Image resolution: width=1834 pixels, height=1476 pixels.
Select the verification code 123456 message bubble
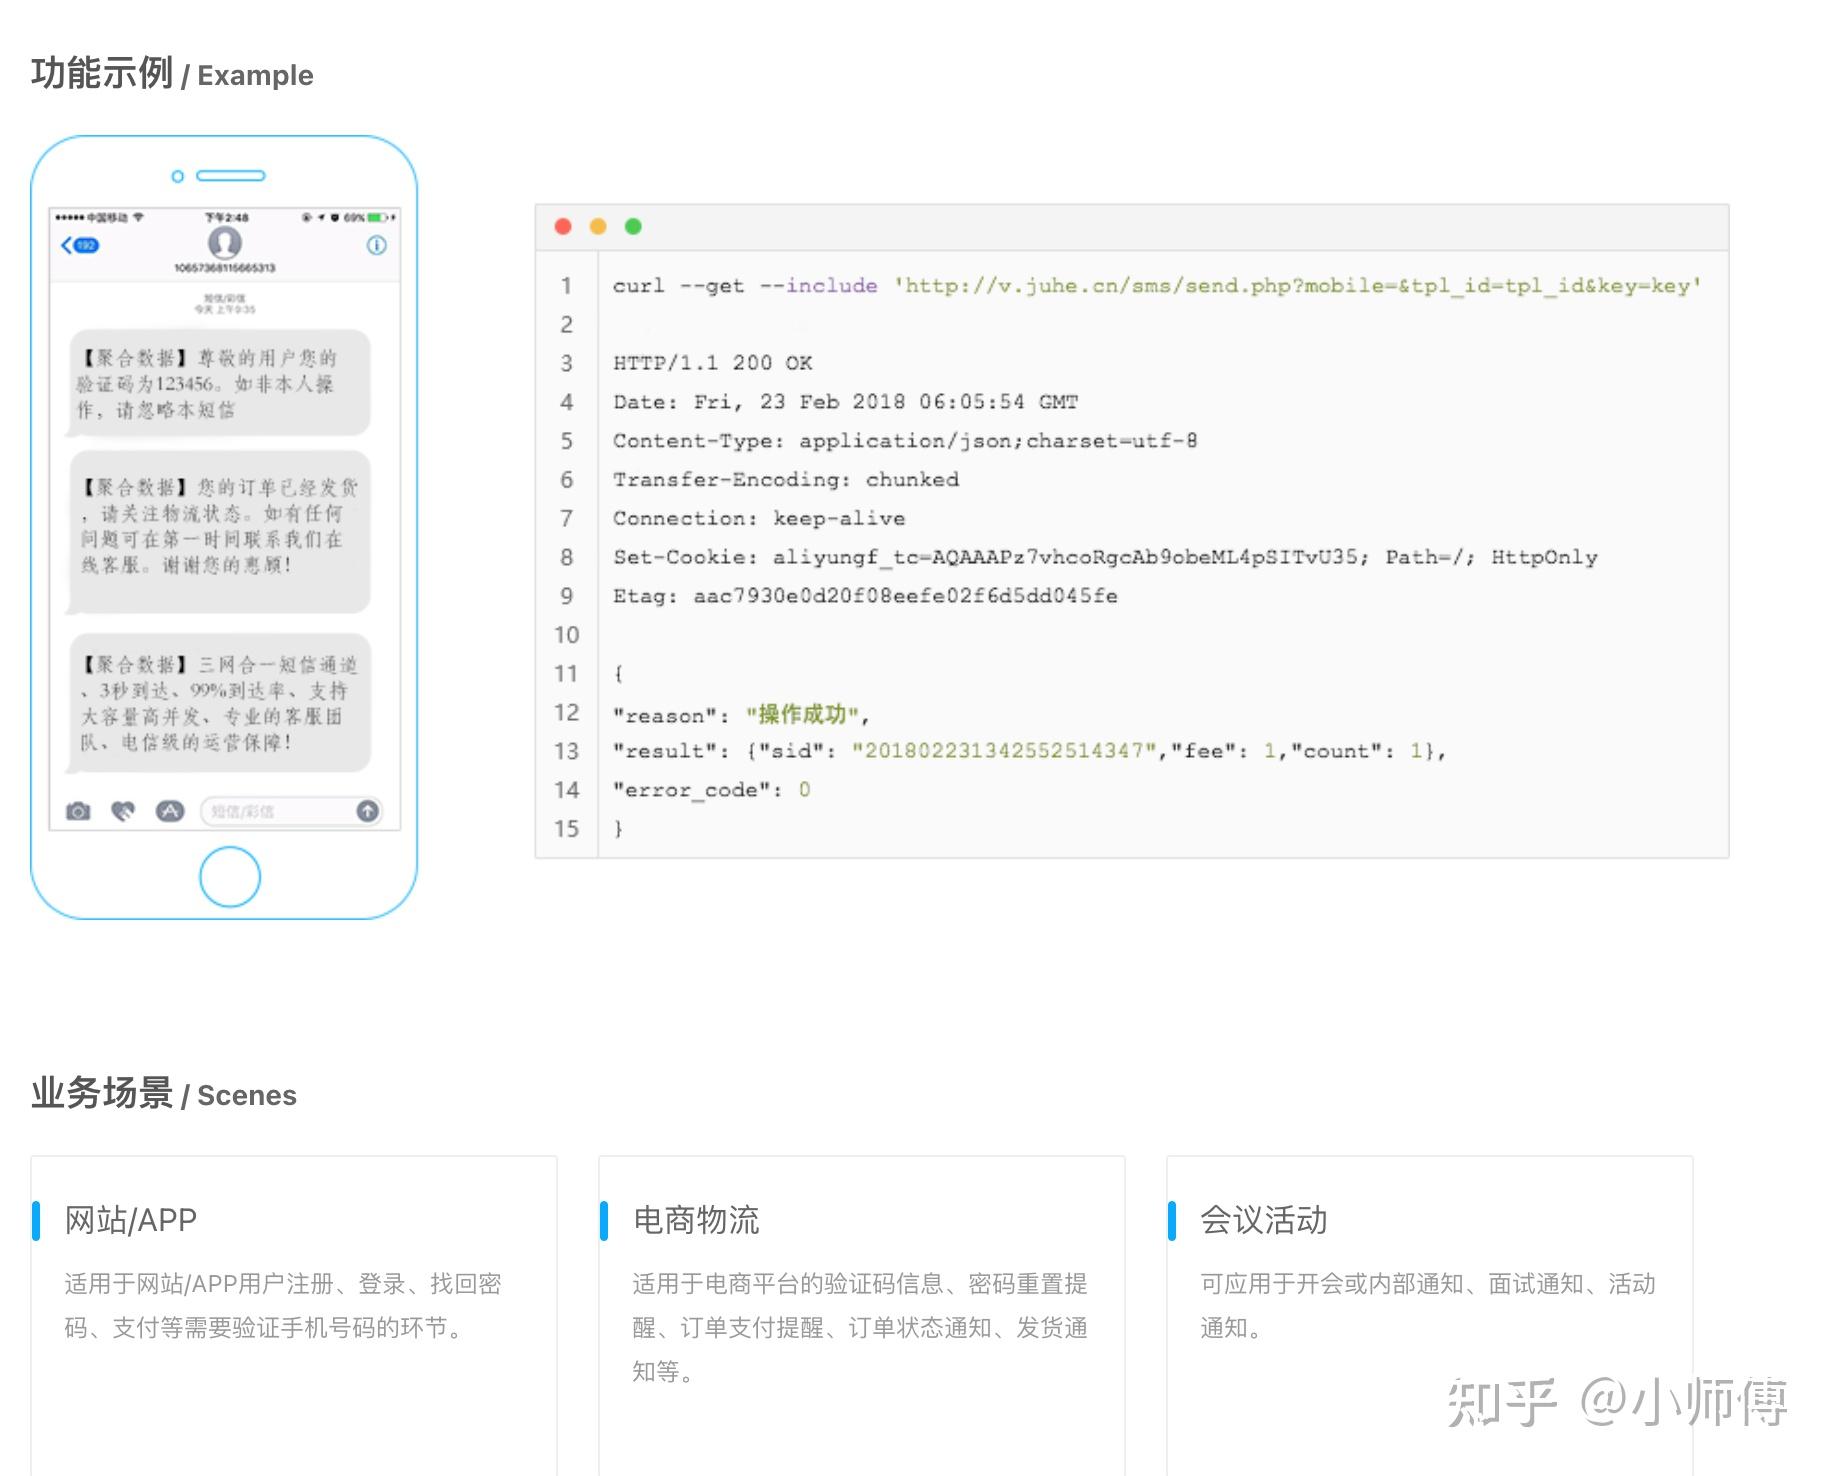[219, 384]
